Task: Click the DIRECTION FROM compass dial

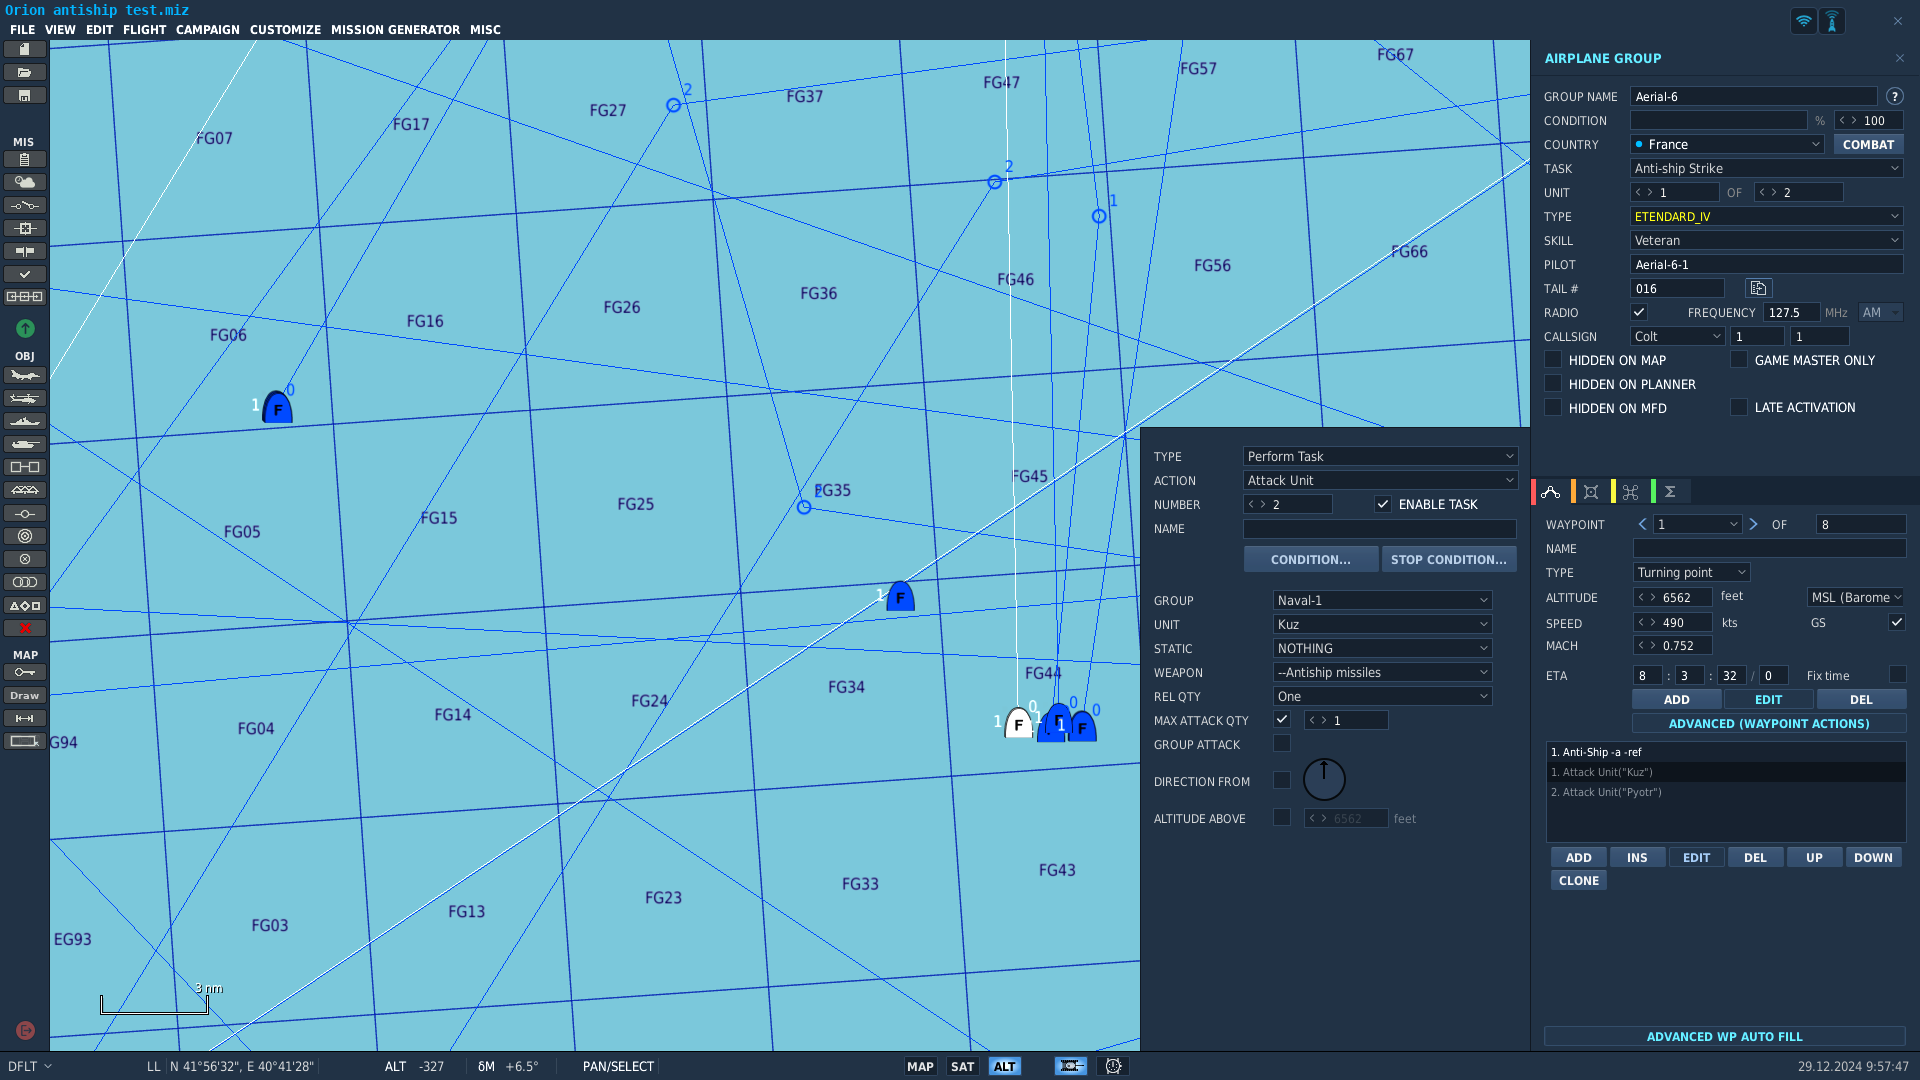Action: point(1324,779)
